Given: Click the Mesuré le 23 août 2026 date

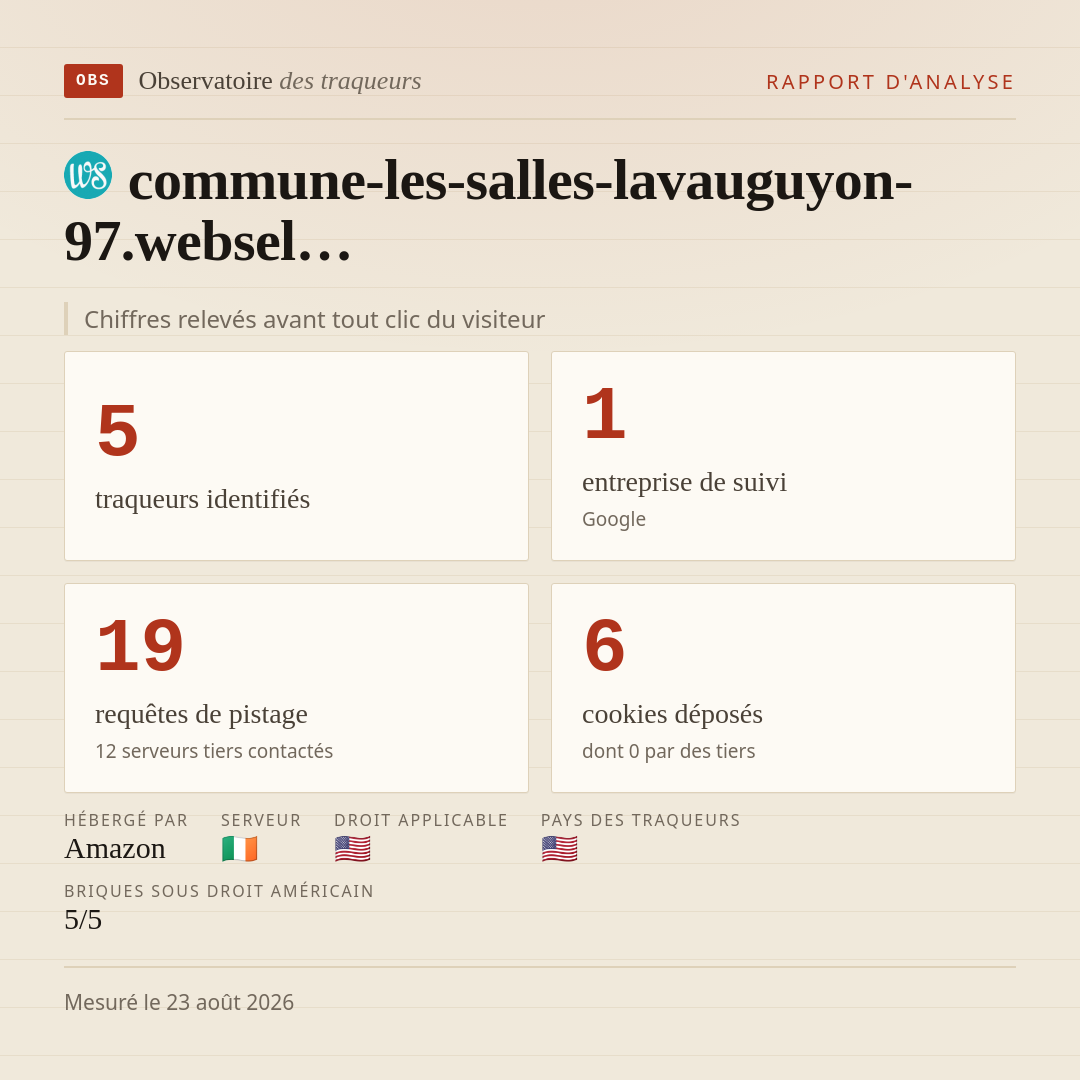Looking at the screenshot, I should 179,1002.
